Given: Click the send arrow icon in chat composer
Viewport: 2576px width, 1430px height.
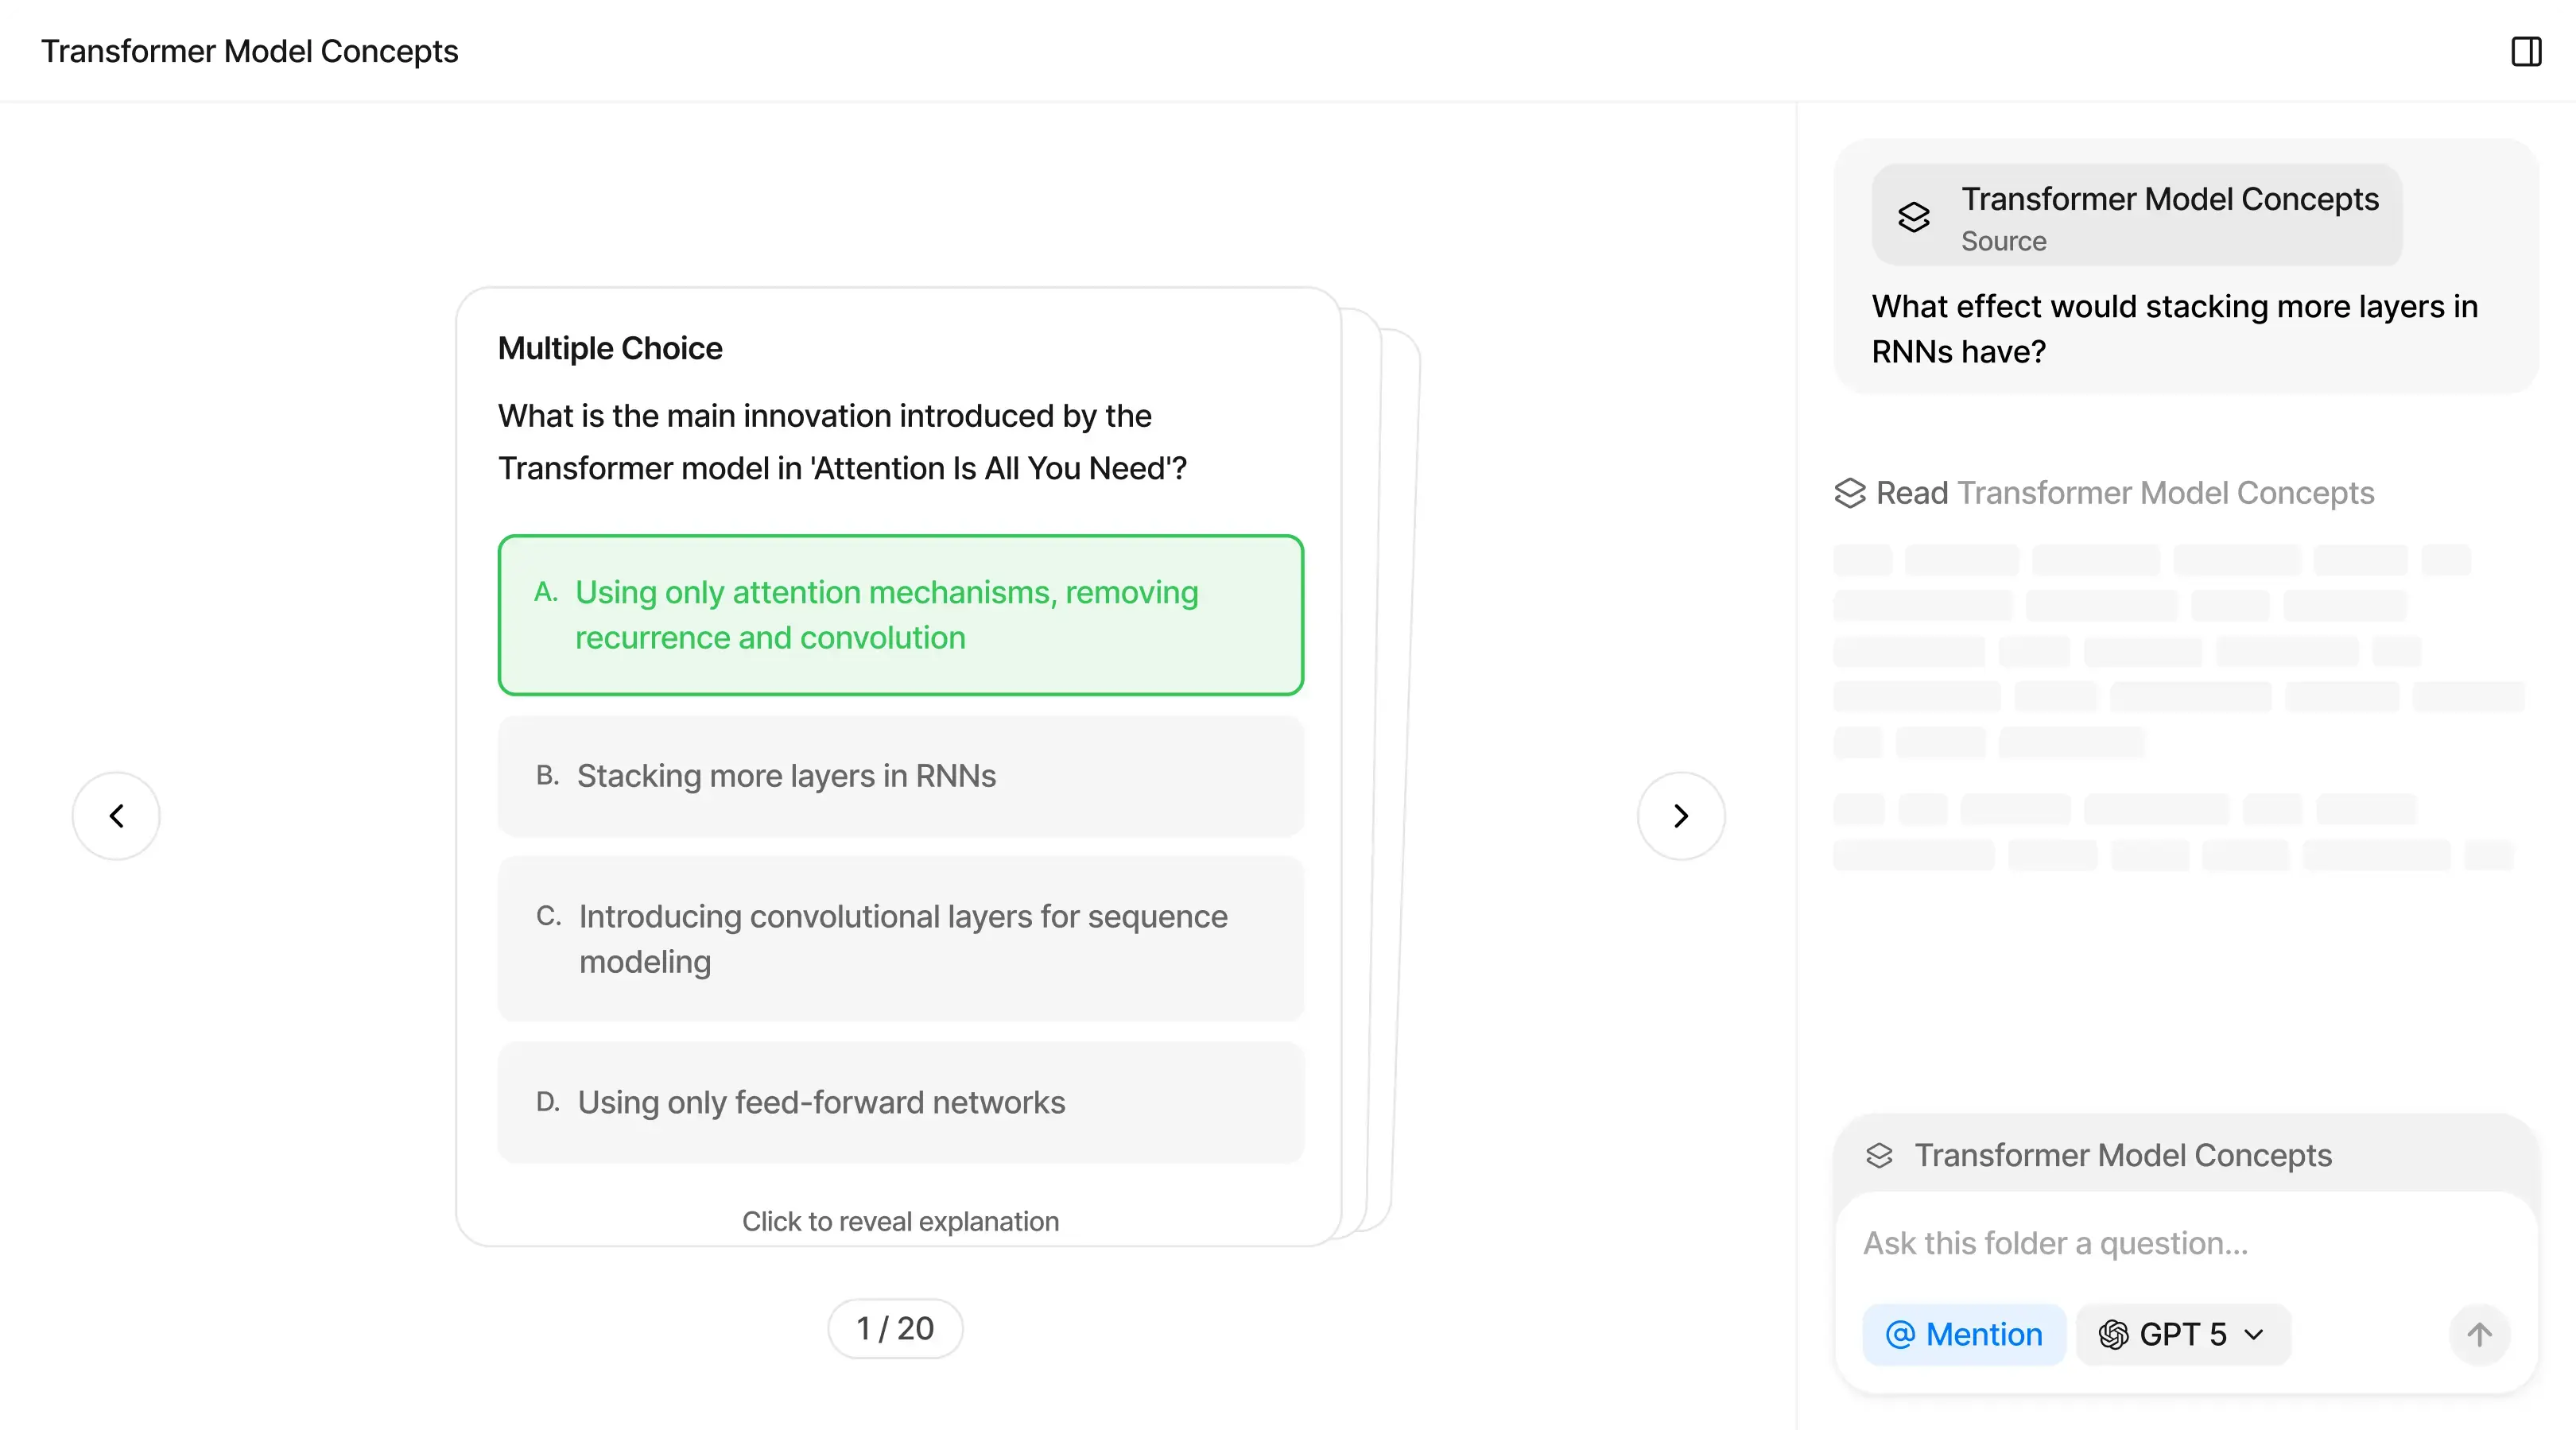Looking at the screenshot, I should click(x=2479, y=1334).
